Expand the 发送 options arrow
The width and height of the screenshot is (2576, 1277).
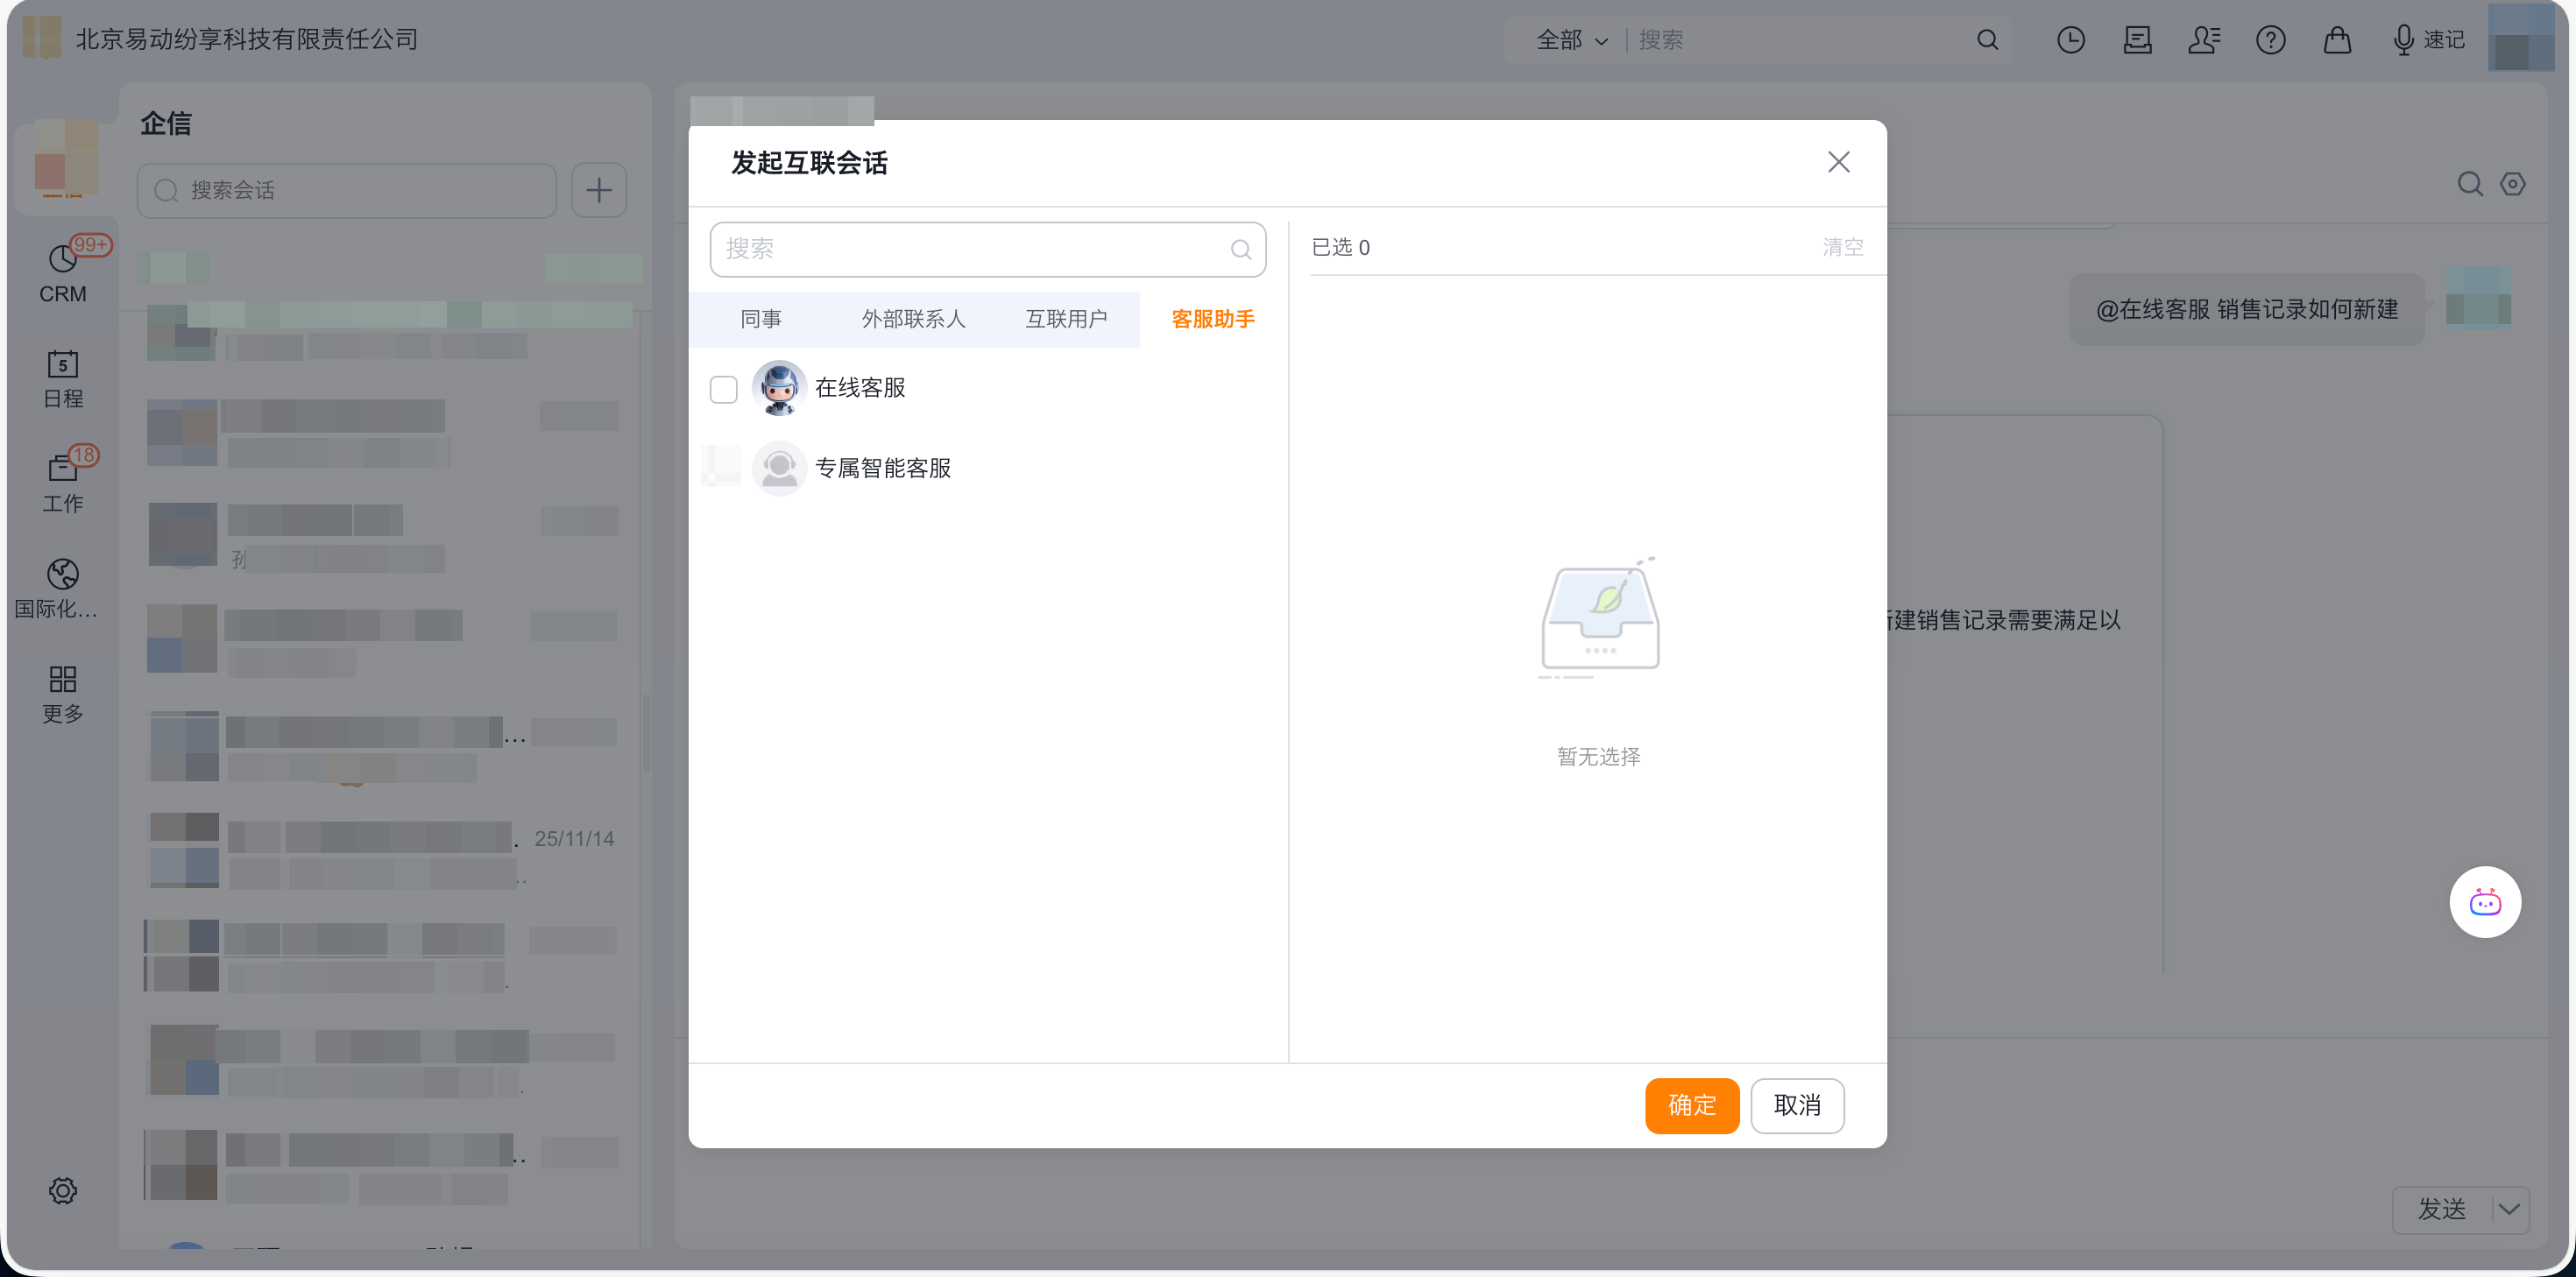[x=2509, y=1209]
